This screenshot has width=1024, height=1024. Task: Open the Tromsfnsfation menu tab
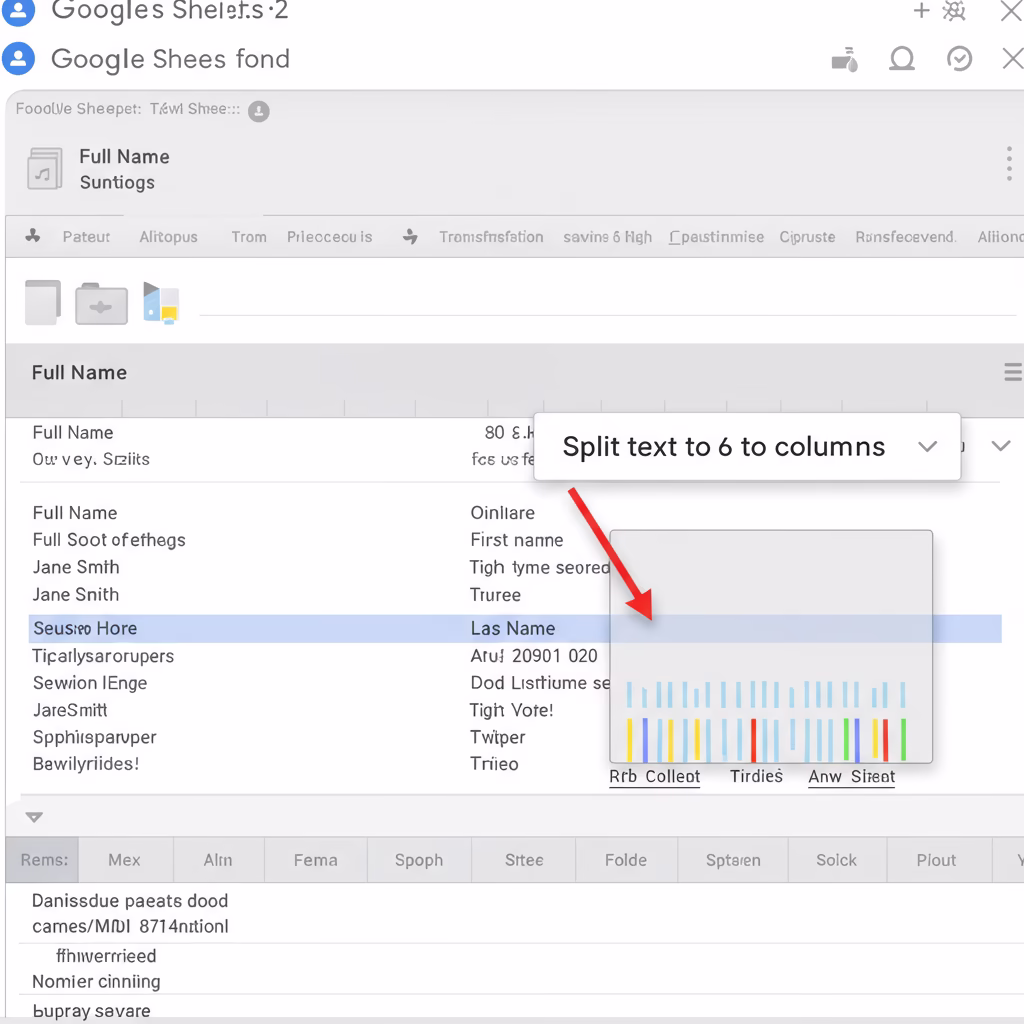(x=491, y=237)
